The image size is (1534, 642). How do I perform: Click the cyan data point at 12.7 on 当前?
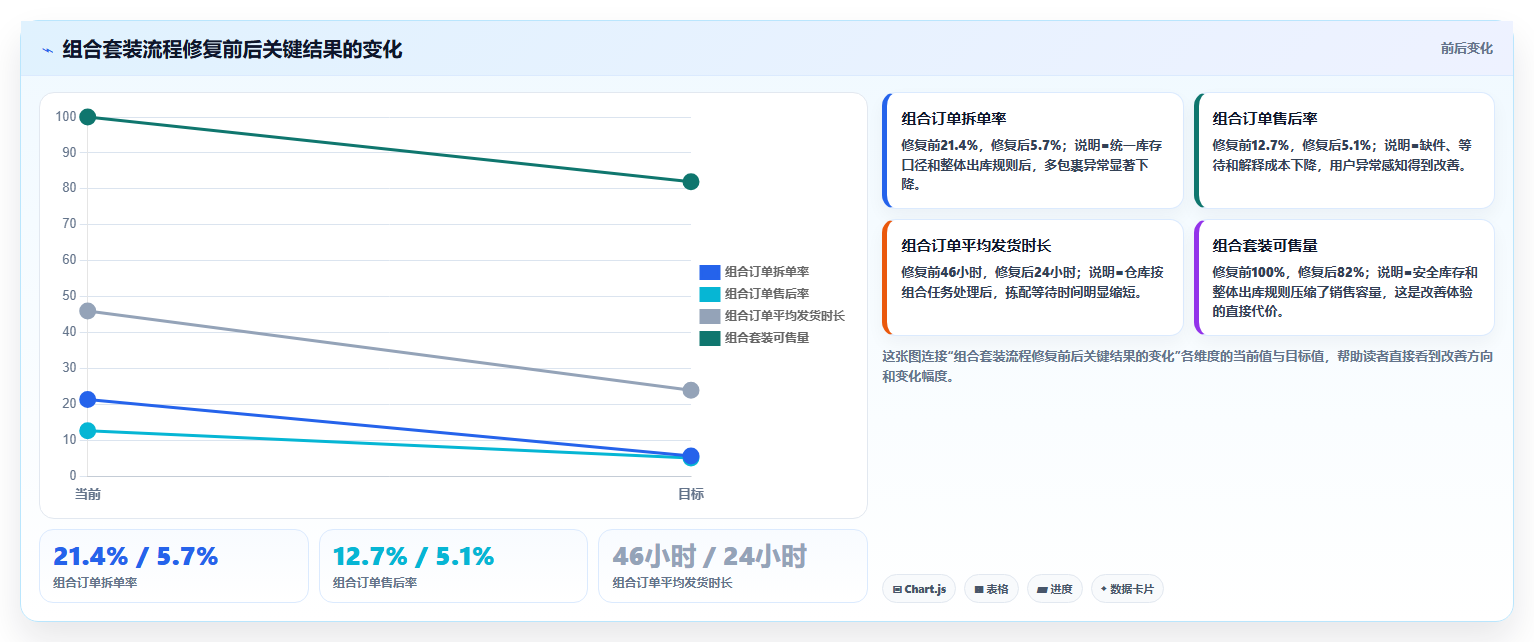88,430
